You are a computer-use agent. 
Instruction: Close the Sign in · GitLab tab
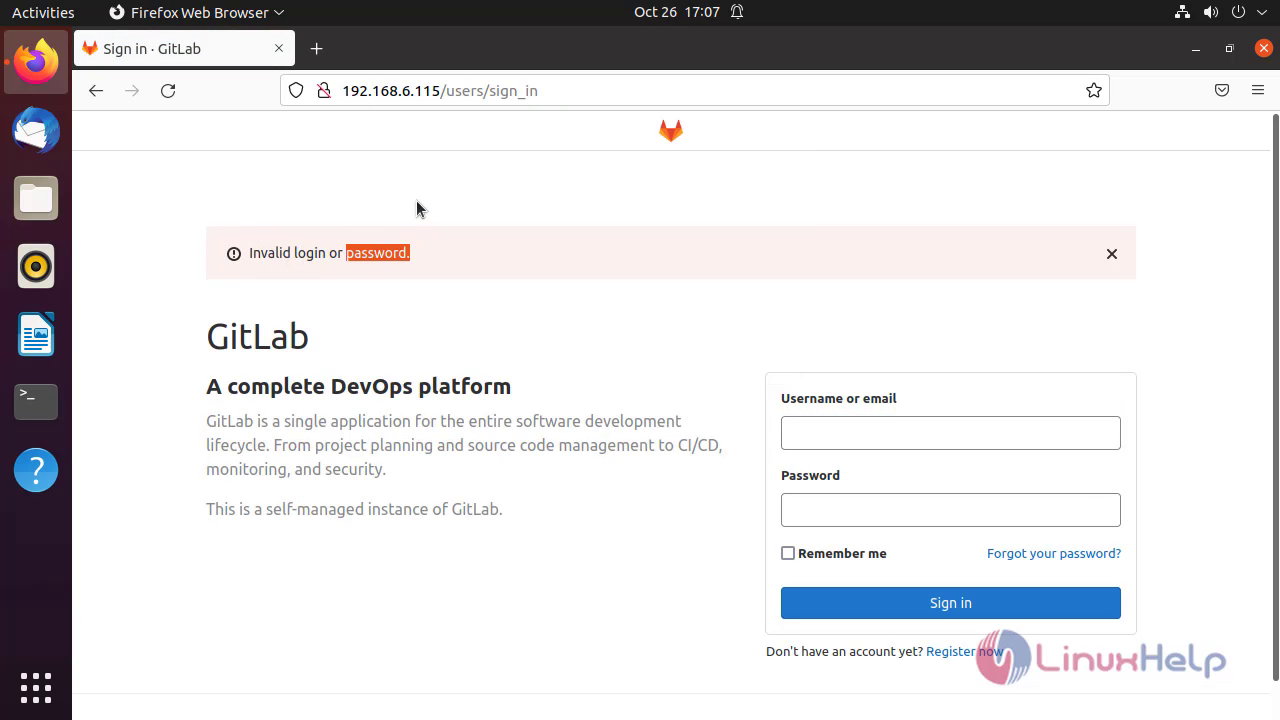(x=279, y=48)
